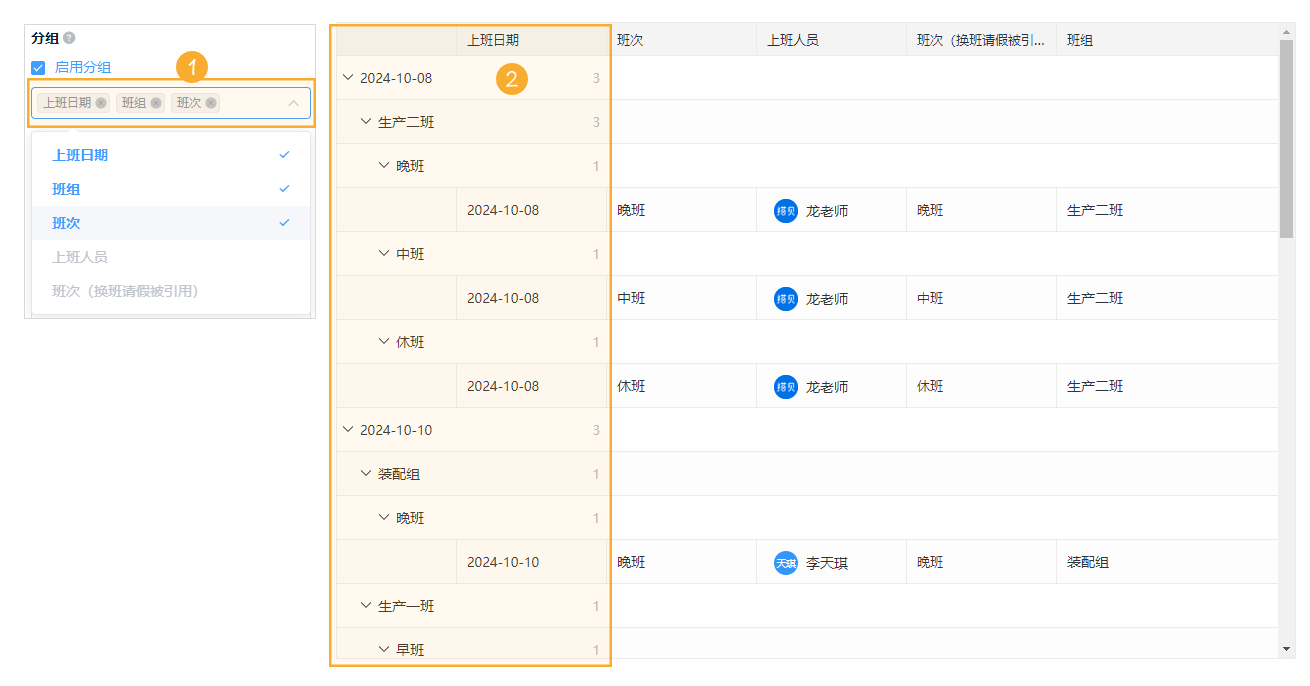Click 李天琪's avatar in the 2024-10-10 row
This screenshot has height=686, width=1310.
click(785, 562)
